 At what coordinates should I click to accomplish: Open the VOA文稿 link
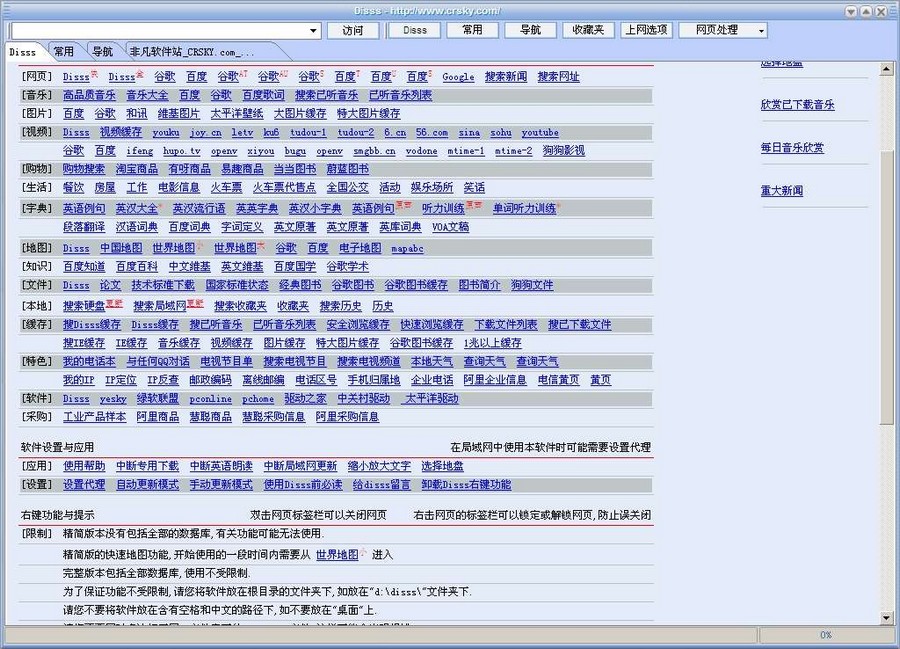[x=451, y=227]
